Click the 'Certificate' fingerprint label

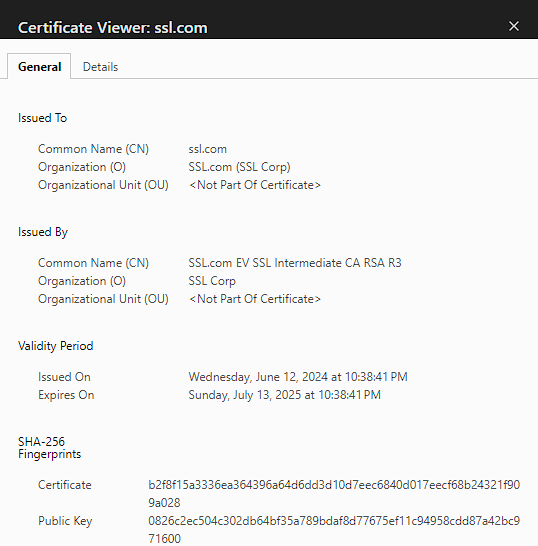[65, 485]
